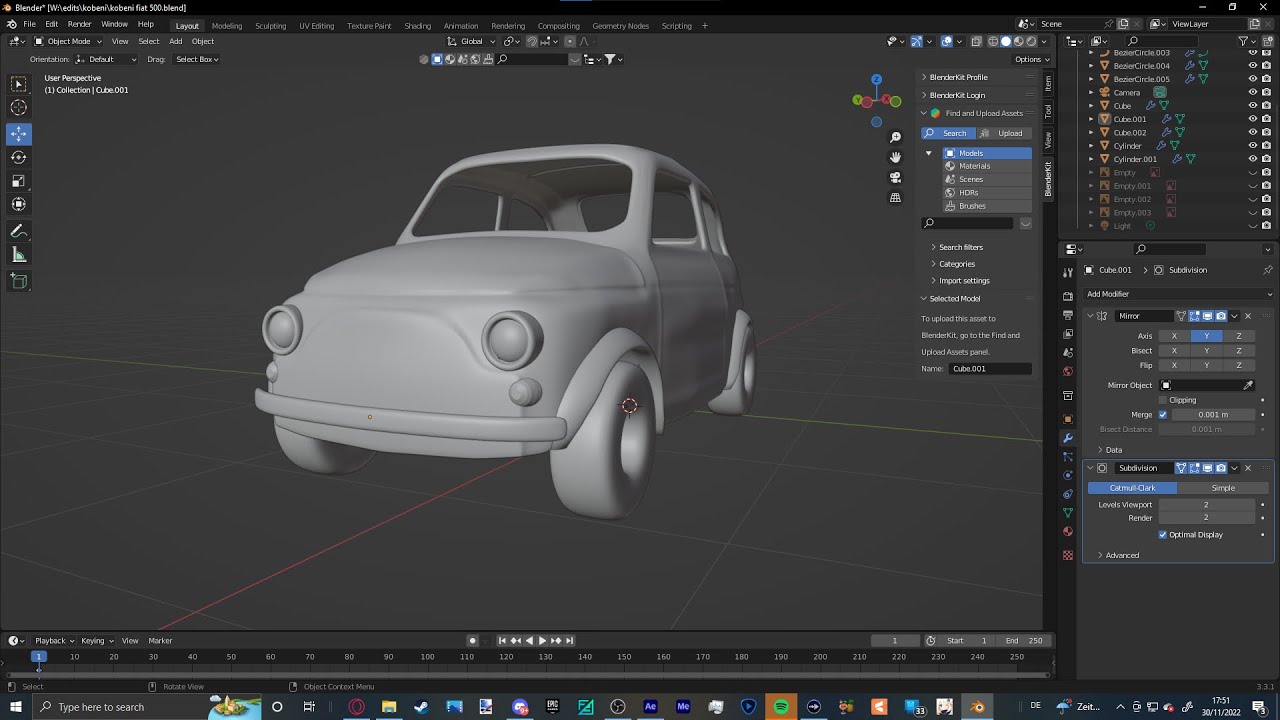1280x720 pixels.
Task: Click the viewport pan hand icon
Action: coord(895,157)
